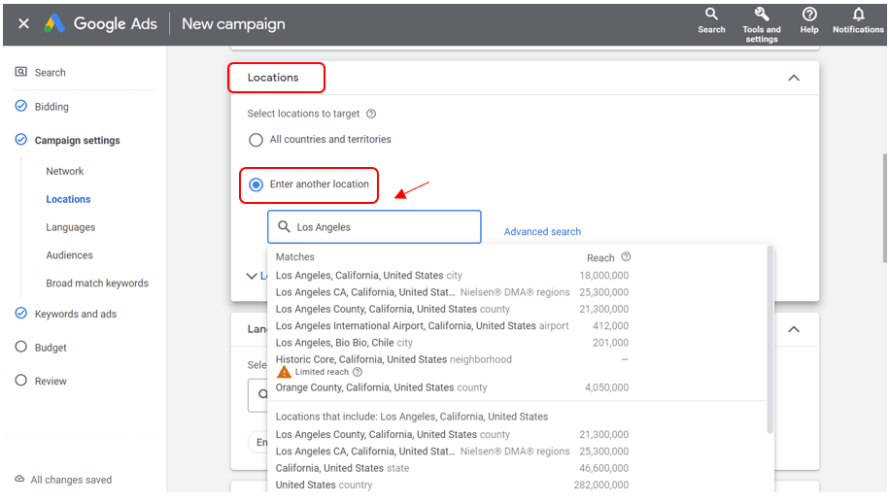The width and height of the screenshot is (889, 502).
Task: Show Notifications bell
Action: (x=858, y=20)
